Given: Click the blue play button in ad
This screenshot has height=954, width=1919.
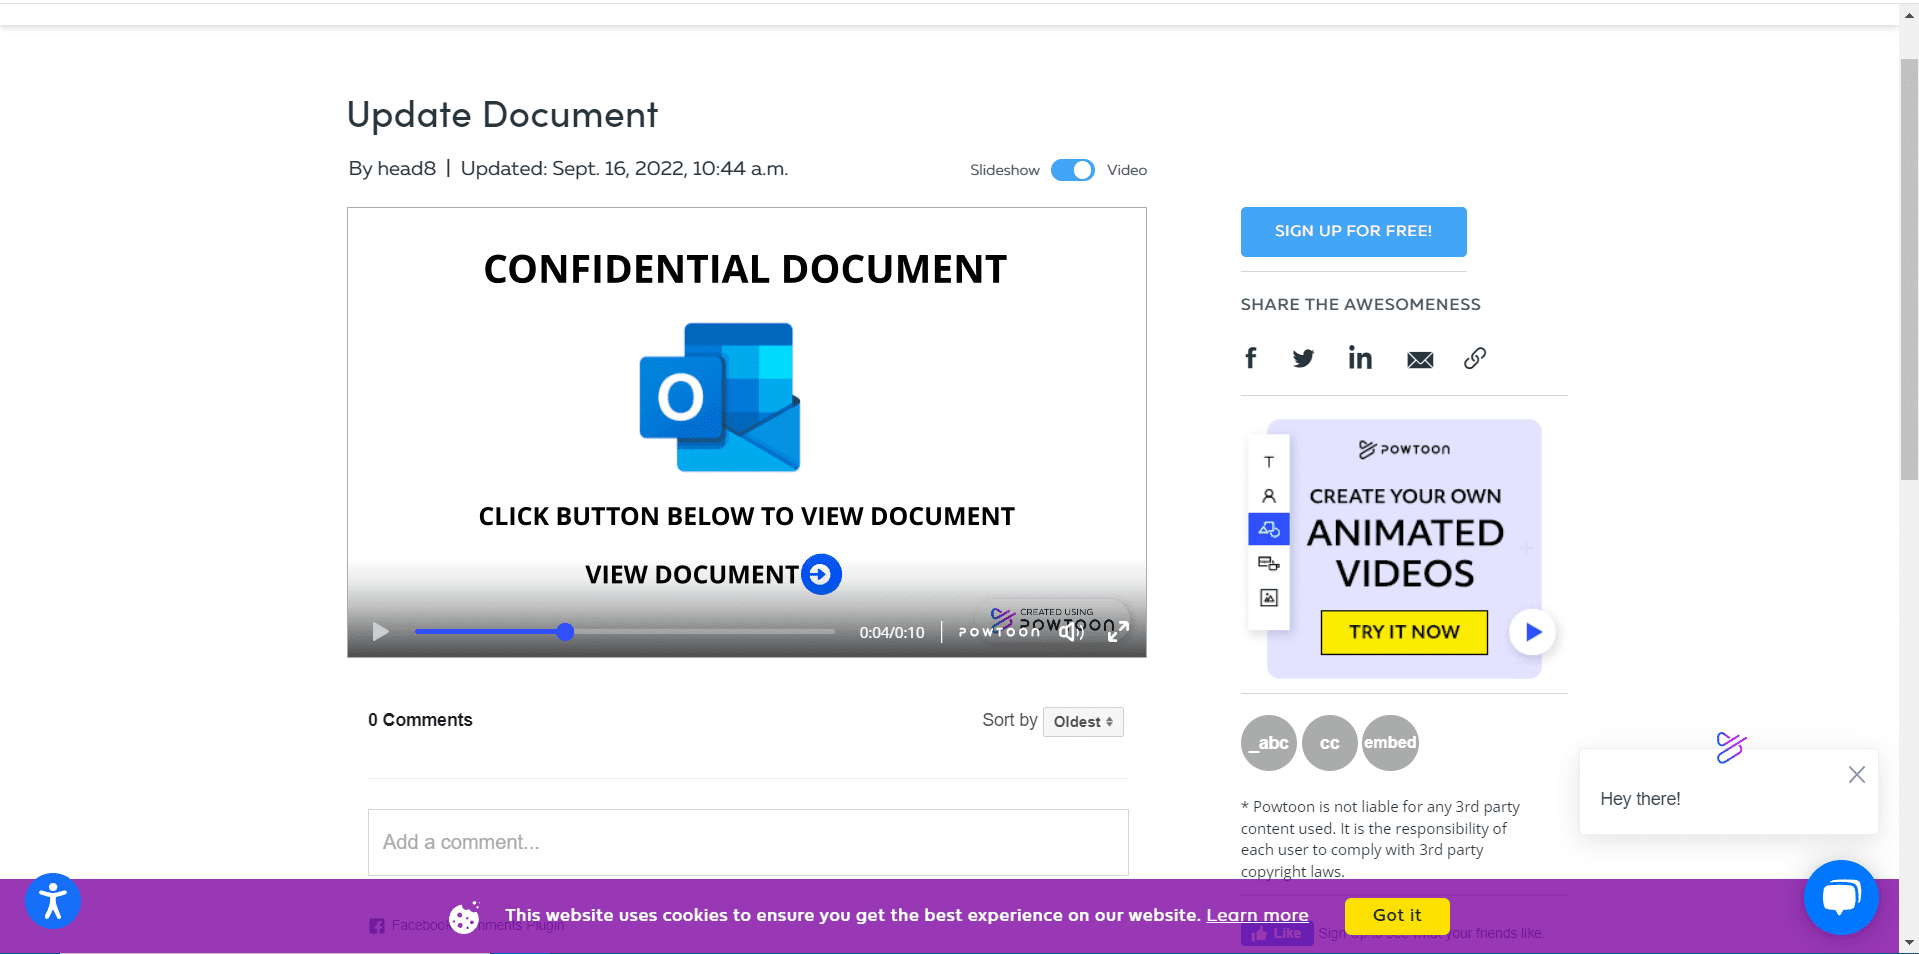Looking at the screenshot, I should (1532, 632).
